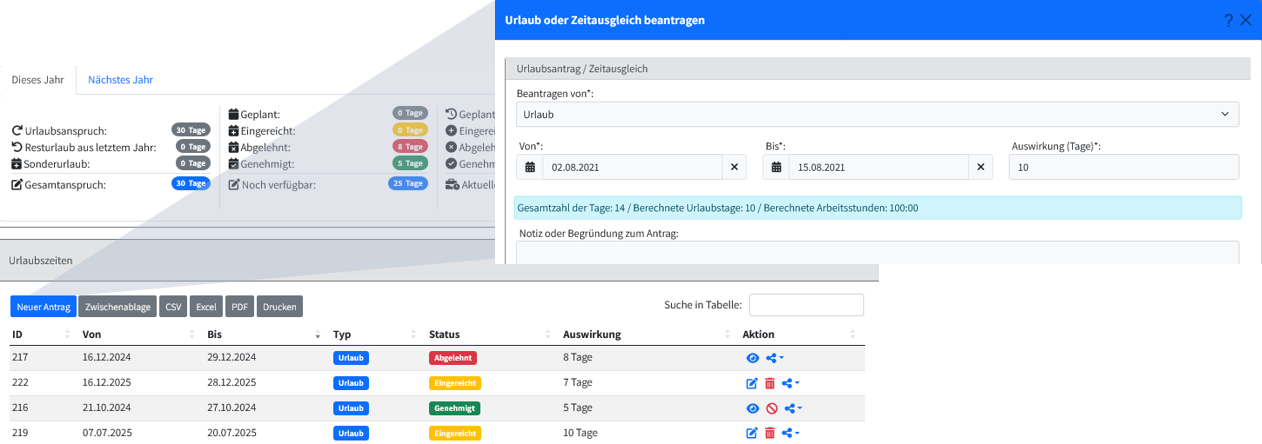
Task: Export table to Excel
Action: [x=206, y=306]
